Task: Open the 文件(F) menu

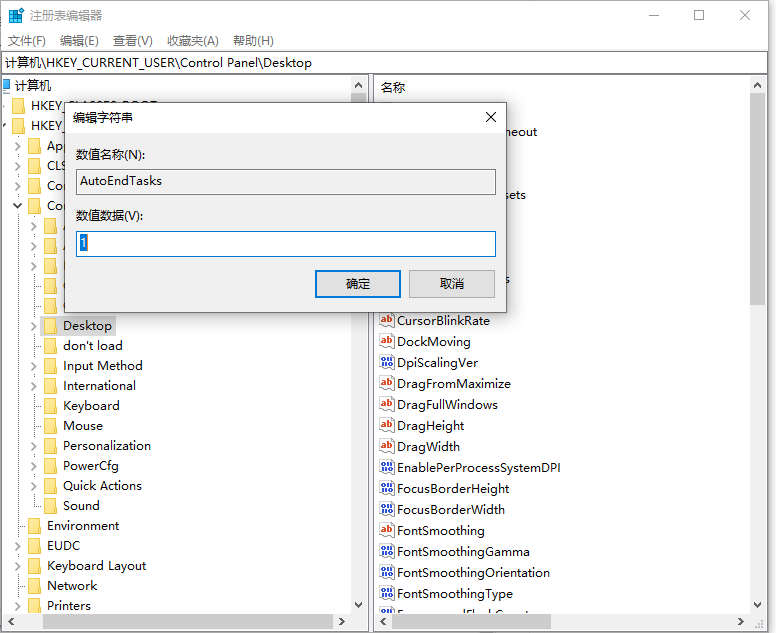Action: pyautogui.click(x=27, y=40)
